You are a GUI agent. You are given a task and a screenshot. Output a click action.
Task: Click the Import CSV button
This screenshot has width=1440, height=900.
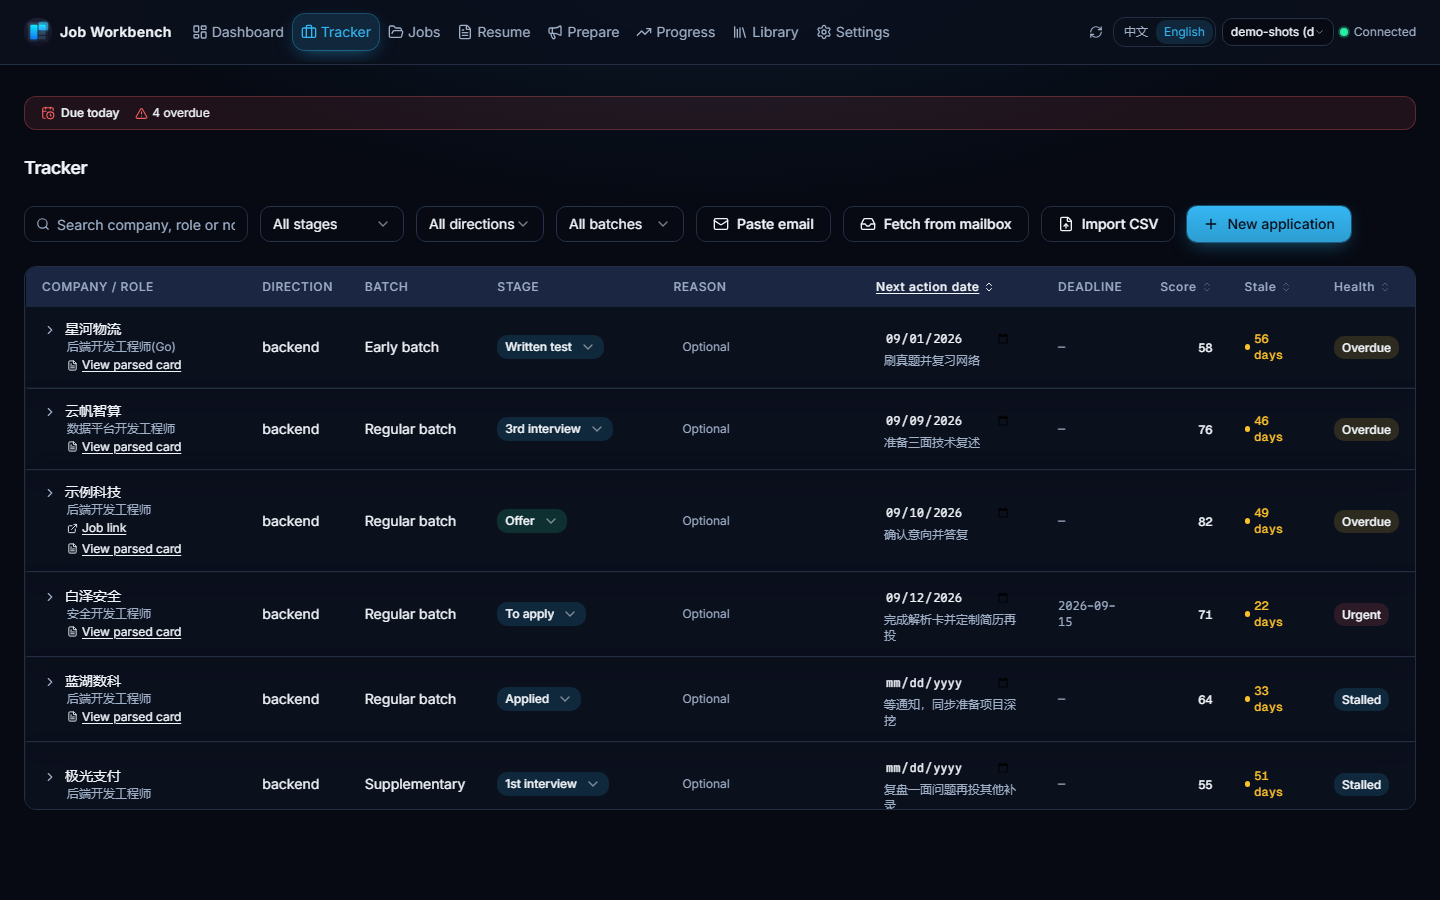tap(1108, 224)
